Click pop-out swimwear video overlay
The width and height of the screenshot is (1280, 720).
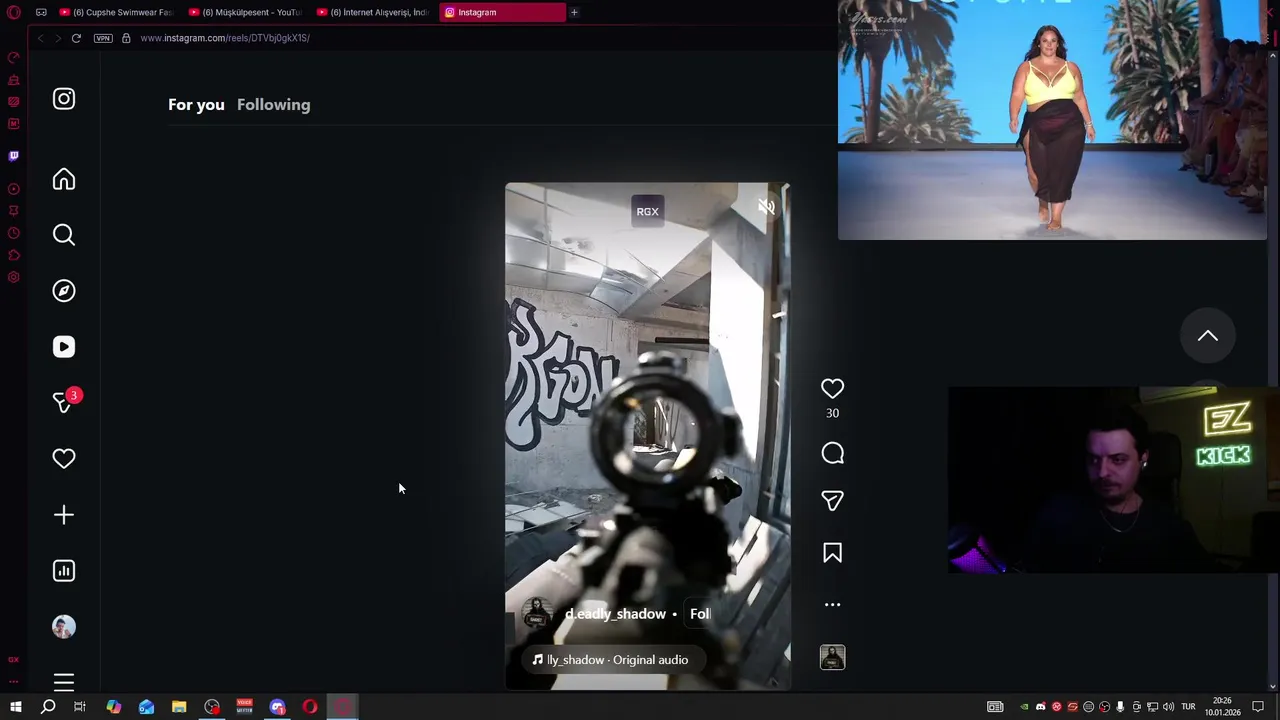1052,120
